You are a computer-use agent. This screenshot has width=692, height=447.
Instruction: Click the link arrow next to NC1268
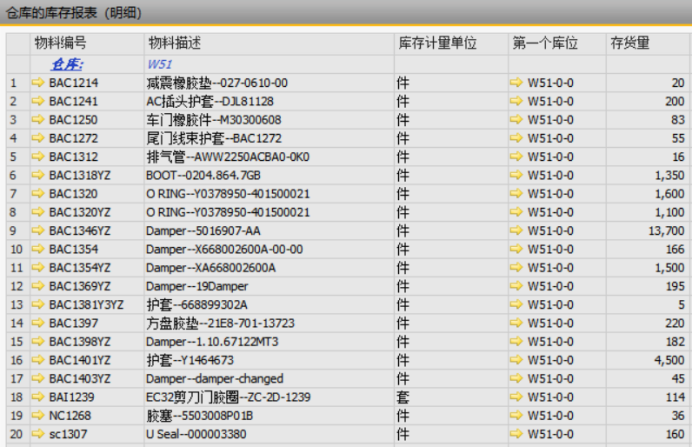coord(39,415)
